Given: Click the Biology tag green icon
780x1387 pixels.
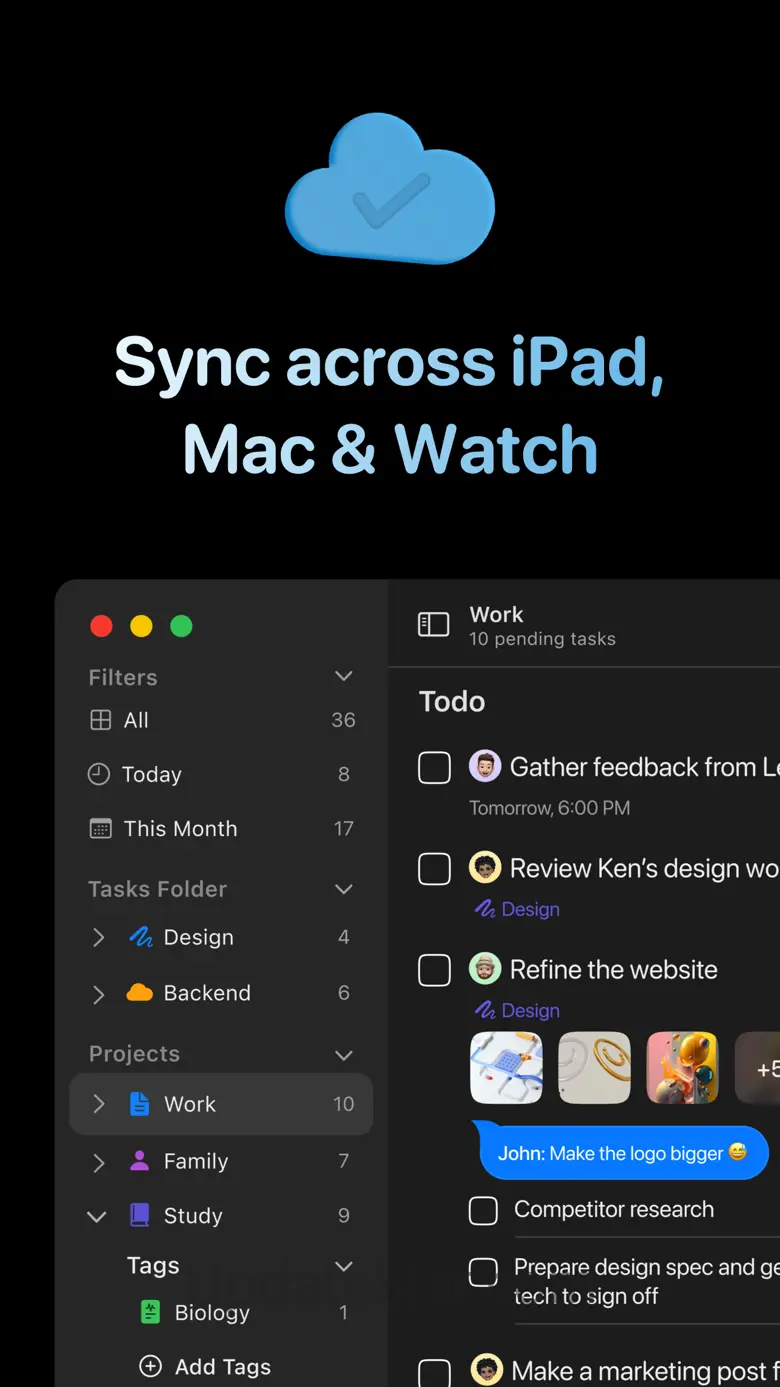Looking at the screenshot, I should (150, 1313).
